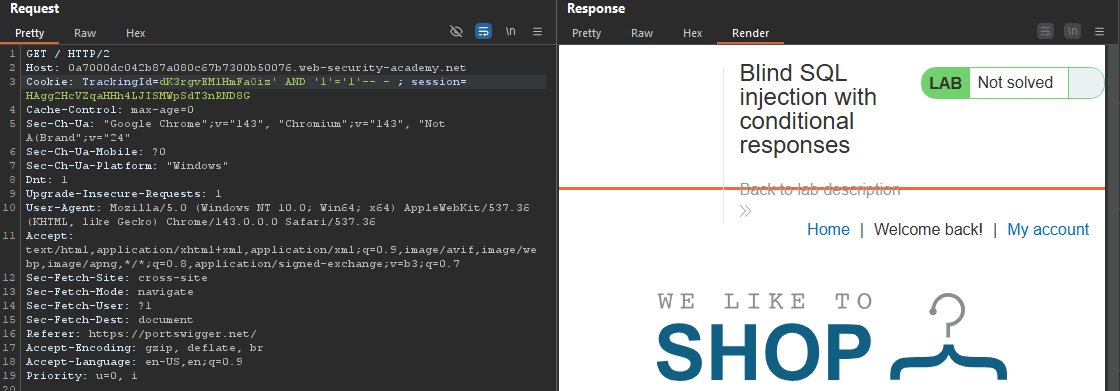This screenshot has width=1120, height=391.
Task: Click the Accept-Encoding header line
Action: click(x=144, y=348)
